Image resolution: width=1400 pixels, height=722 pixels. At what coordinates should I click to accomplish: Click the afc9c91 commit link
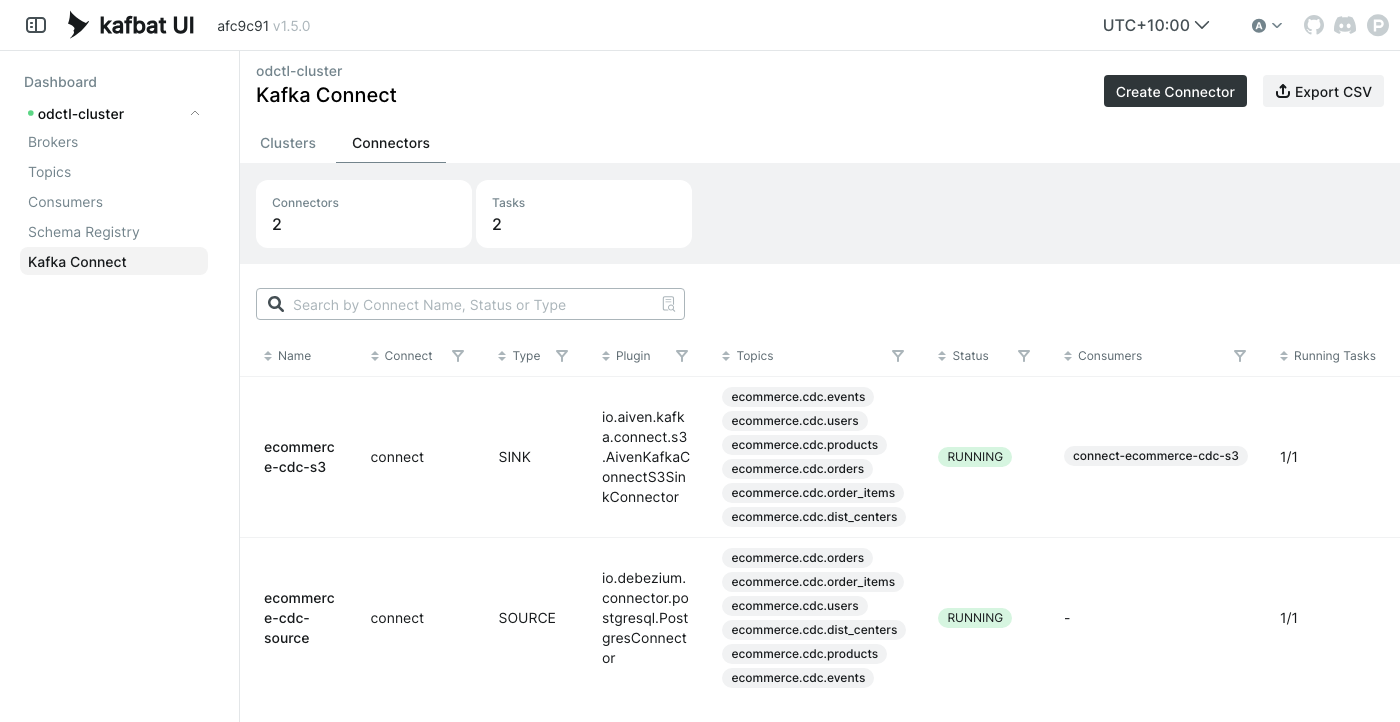pyautogui.click(x=243, y=26)
